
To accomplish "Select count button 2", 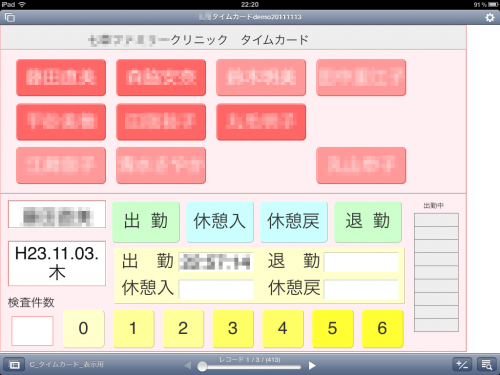I will (x=183, y=328).
